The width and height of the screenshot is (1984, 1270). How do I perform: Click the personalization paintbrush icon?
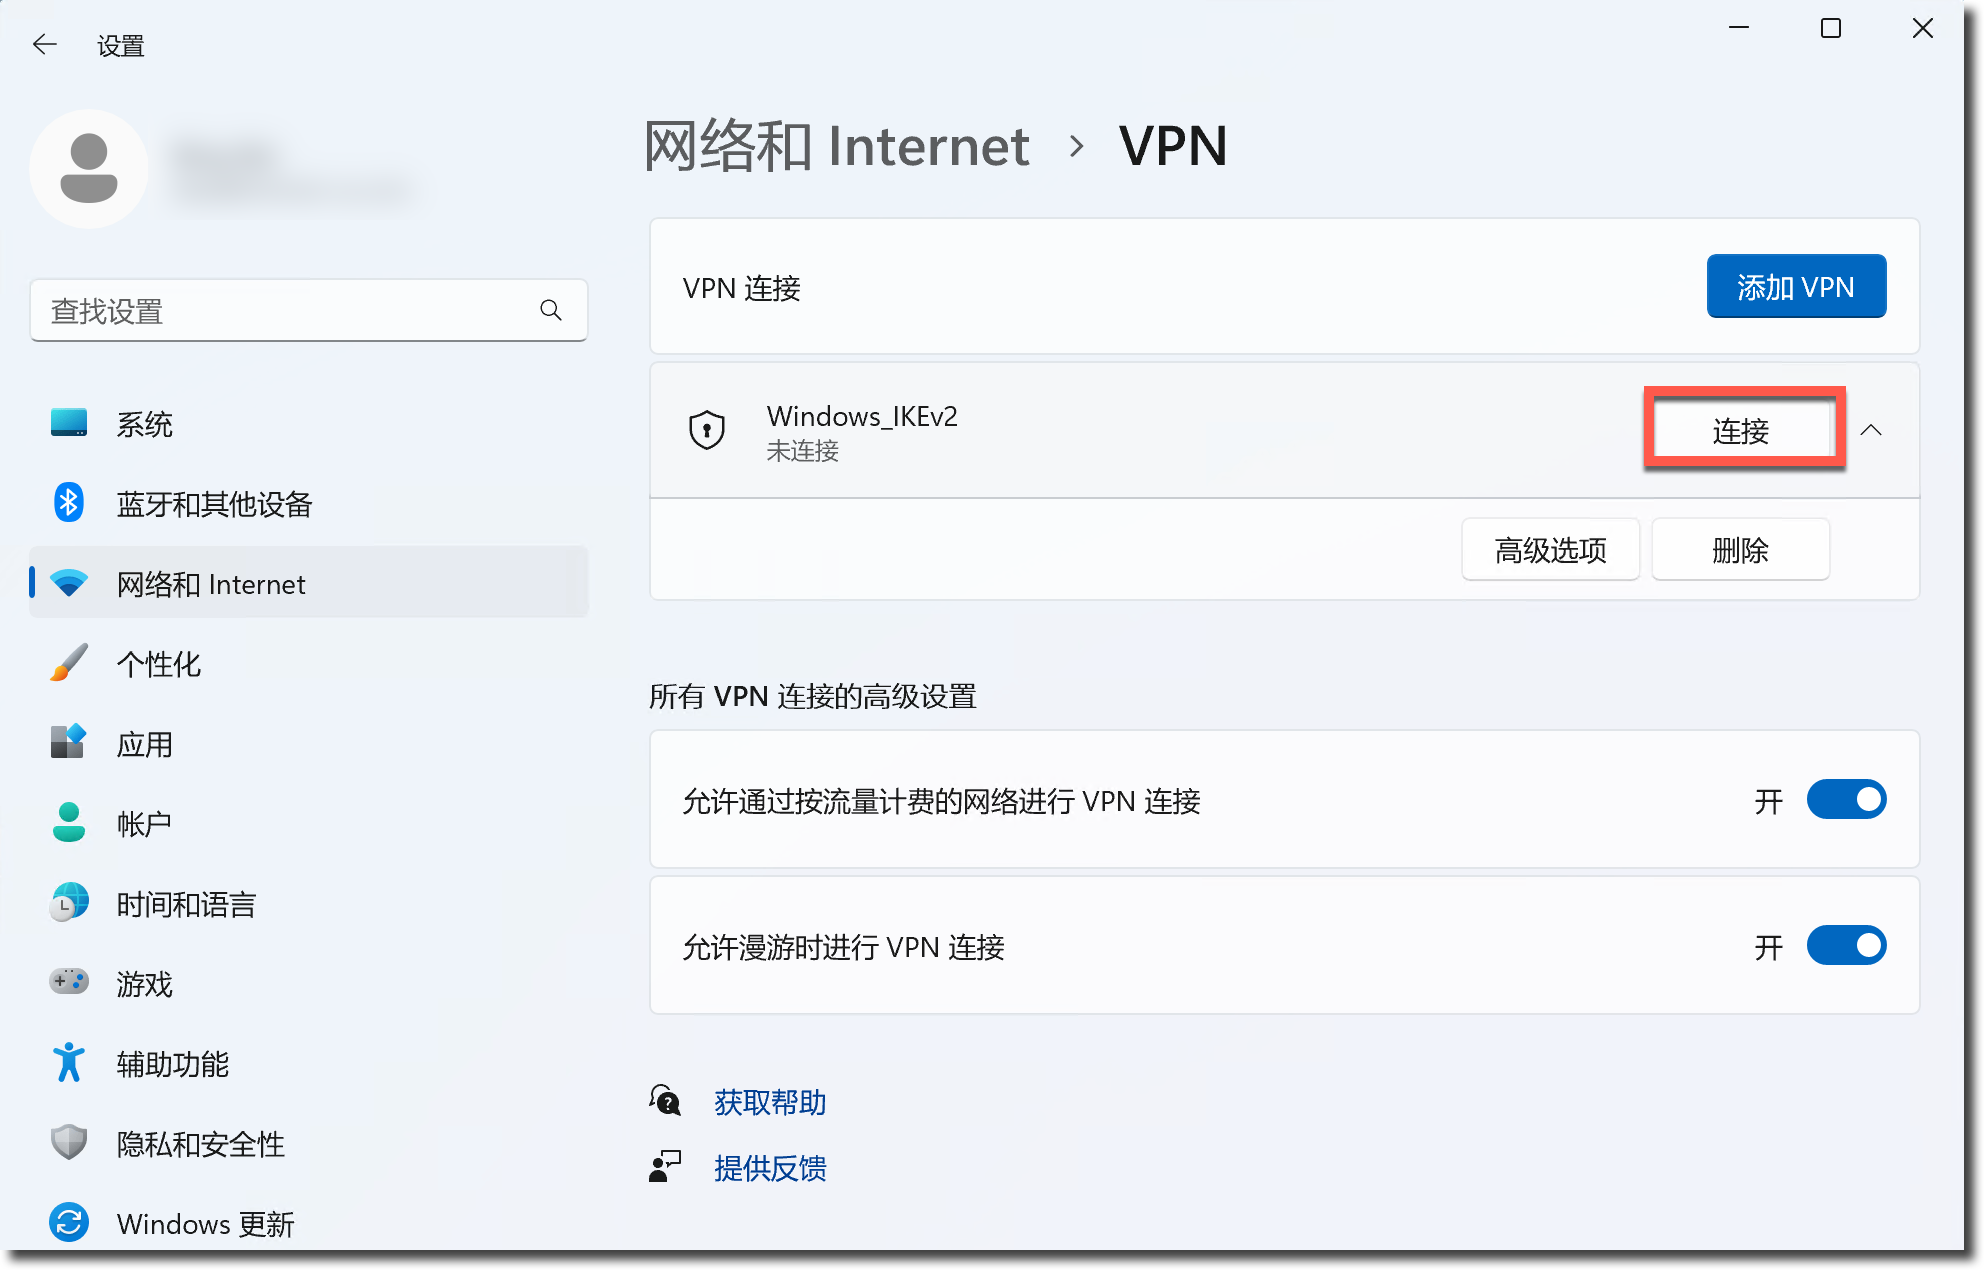pyautogui.click(x=69, y=663)
